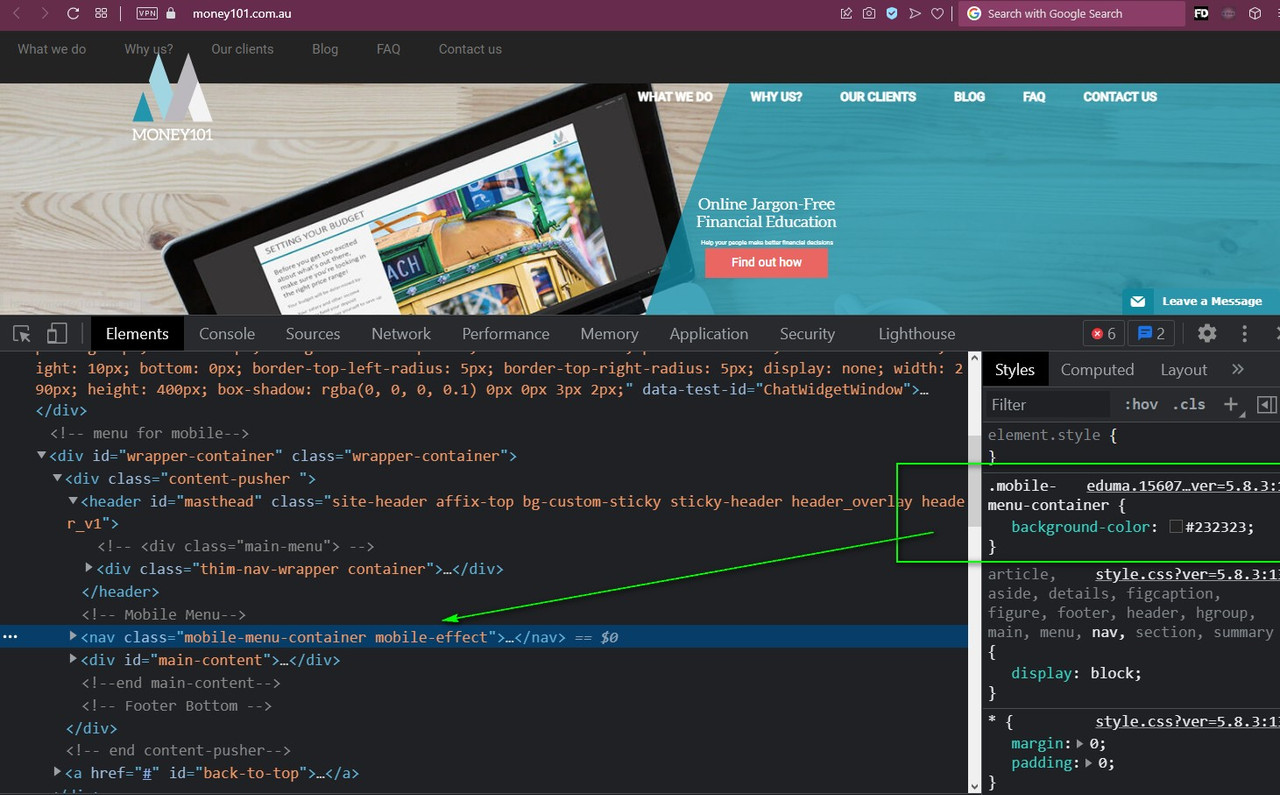This screenshot has height=795, width=1280.
Task: Open the round grey extension icon next to FD
Action: tap(1229, 14)
